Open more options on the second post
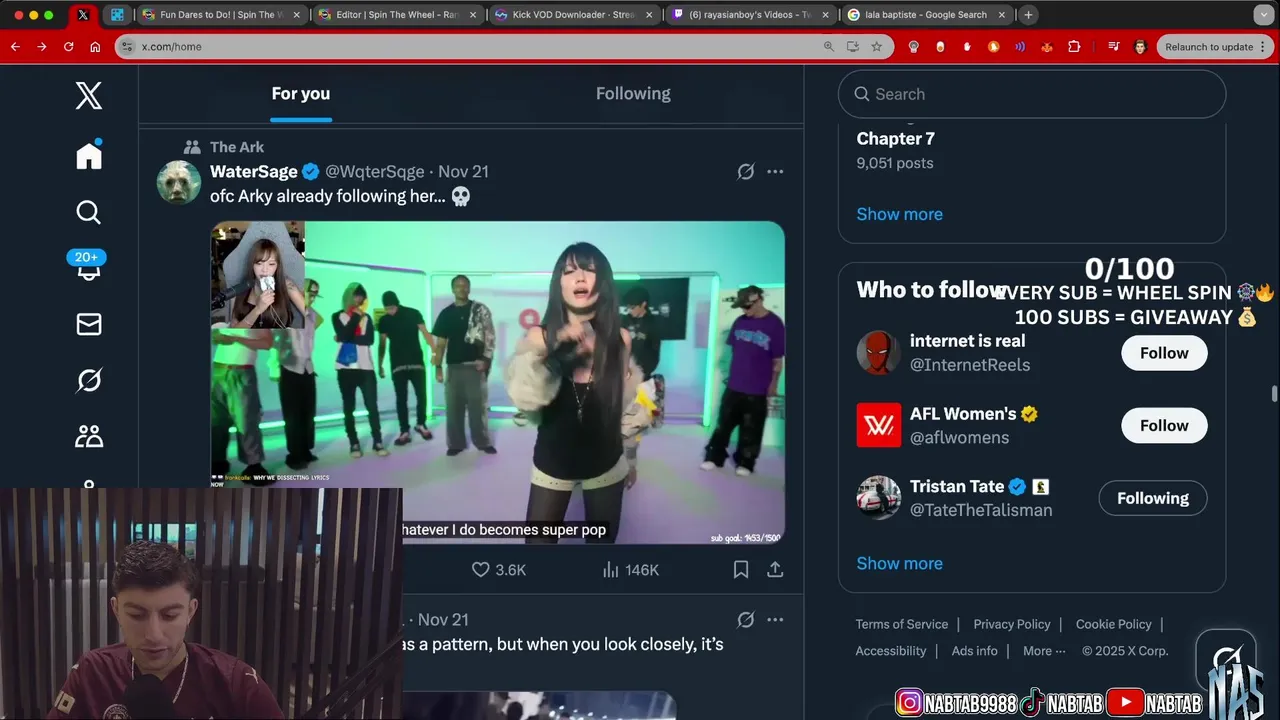This screenshot has width=1280, height=720. coord(775,619)
